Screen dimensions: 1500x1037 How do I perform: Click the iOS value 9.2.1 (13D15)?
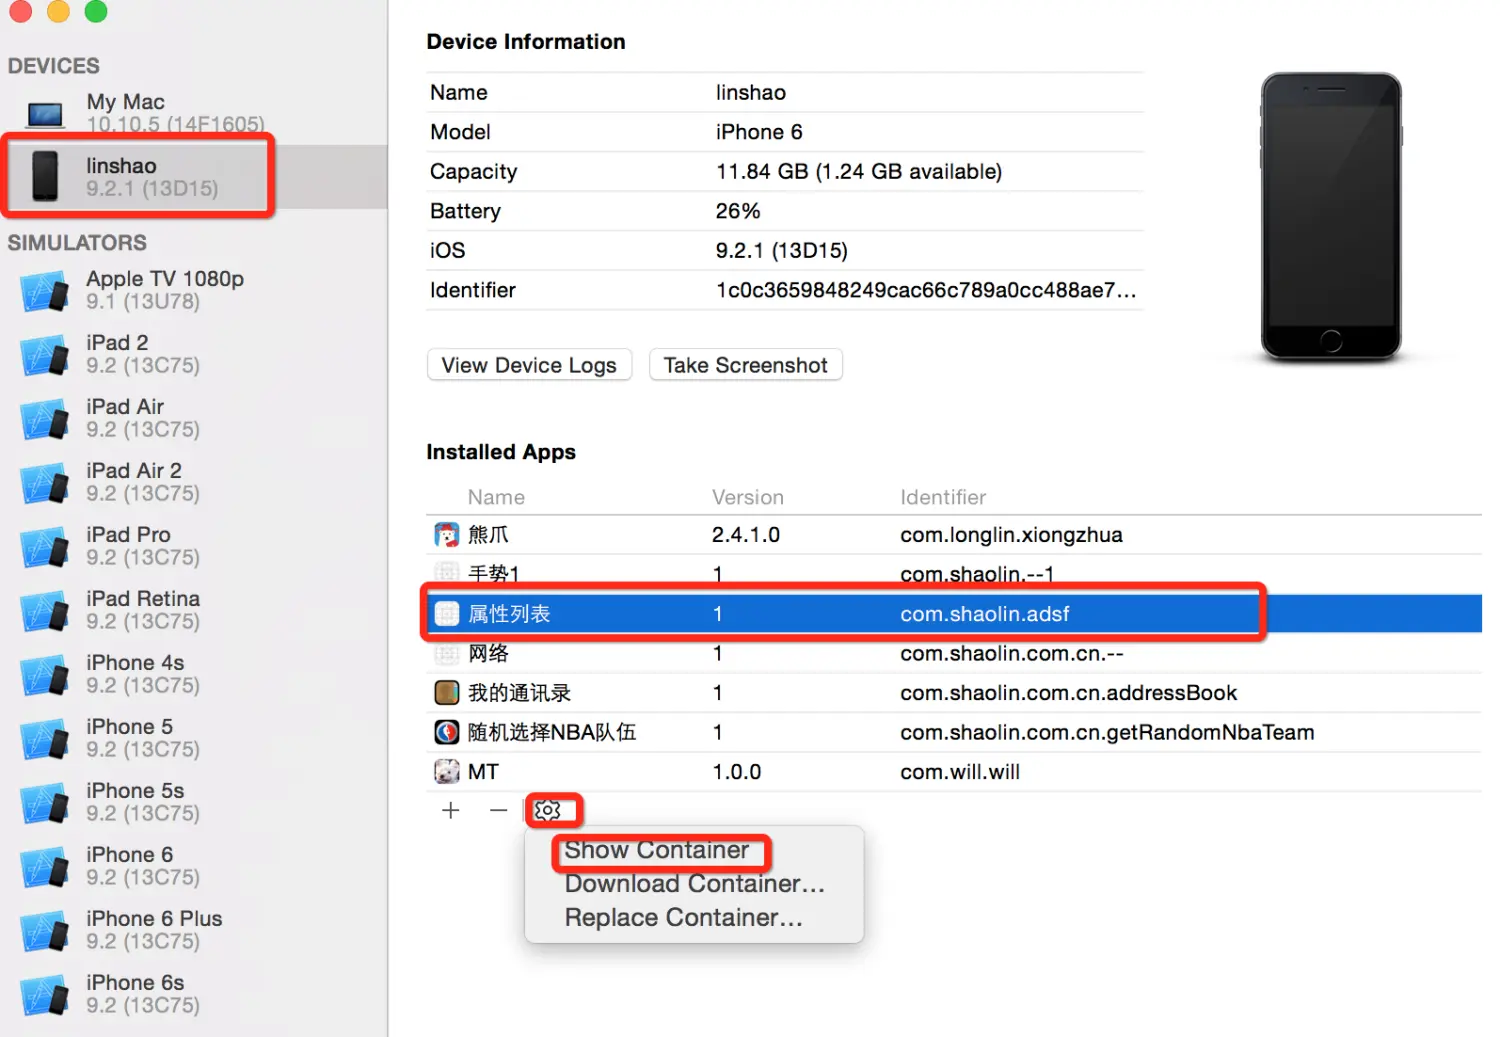tap(782, 251)
